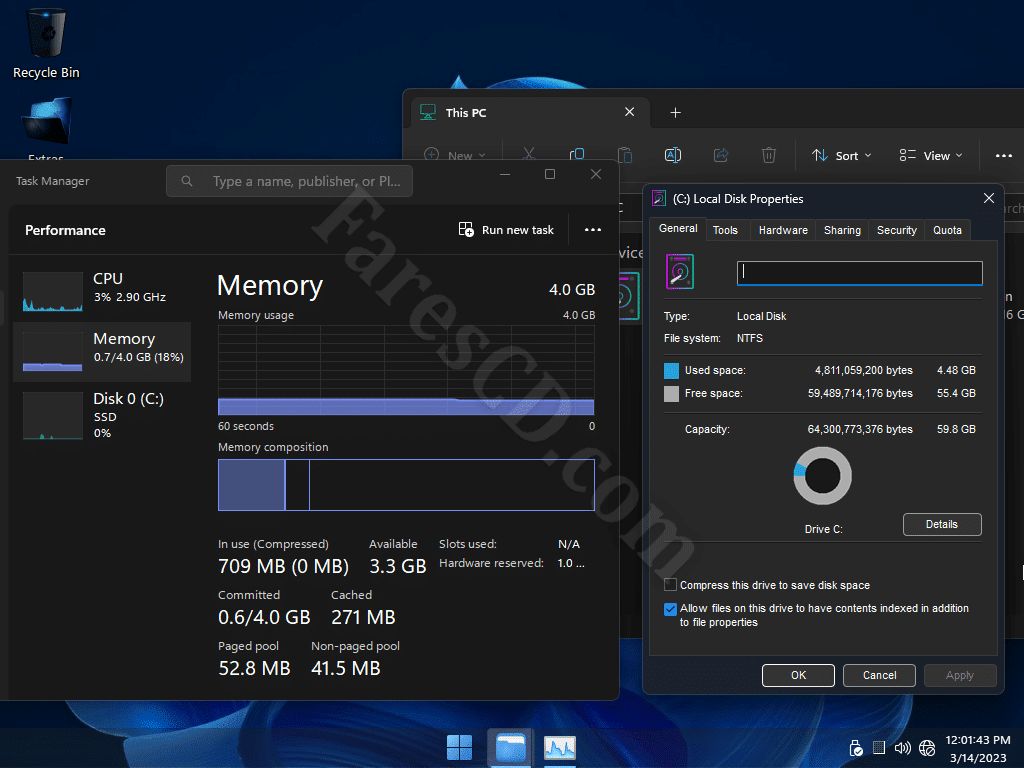The height and width of the screenshot is (768, 1024).
Task: Click the gray Free space color swatch
Action: point(671,394)
